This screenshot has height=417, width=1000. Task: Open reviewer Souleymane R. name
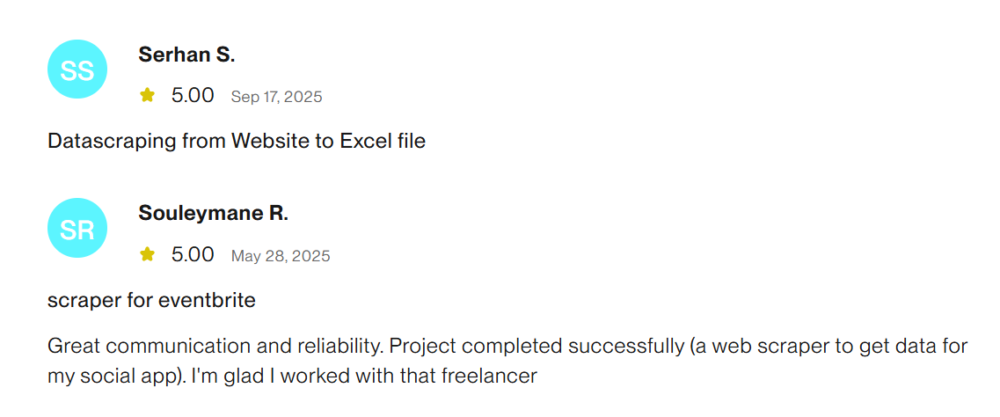(x=213, y=214)
